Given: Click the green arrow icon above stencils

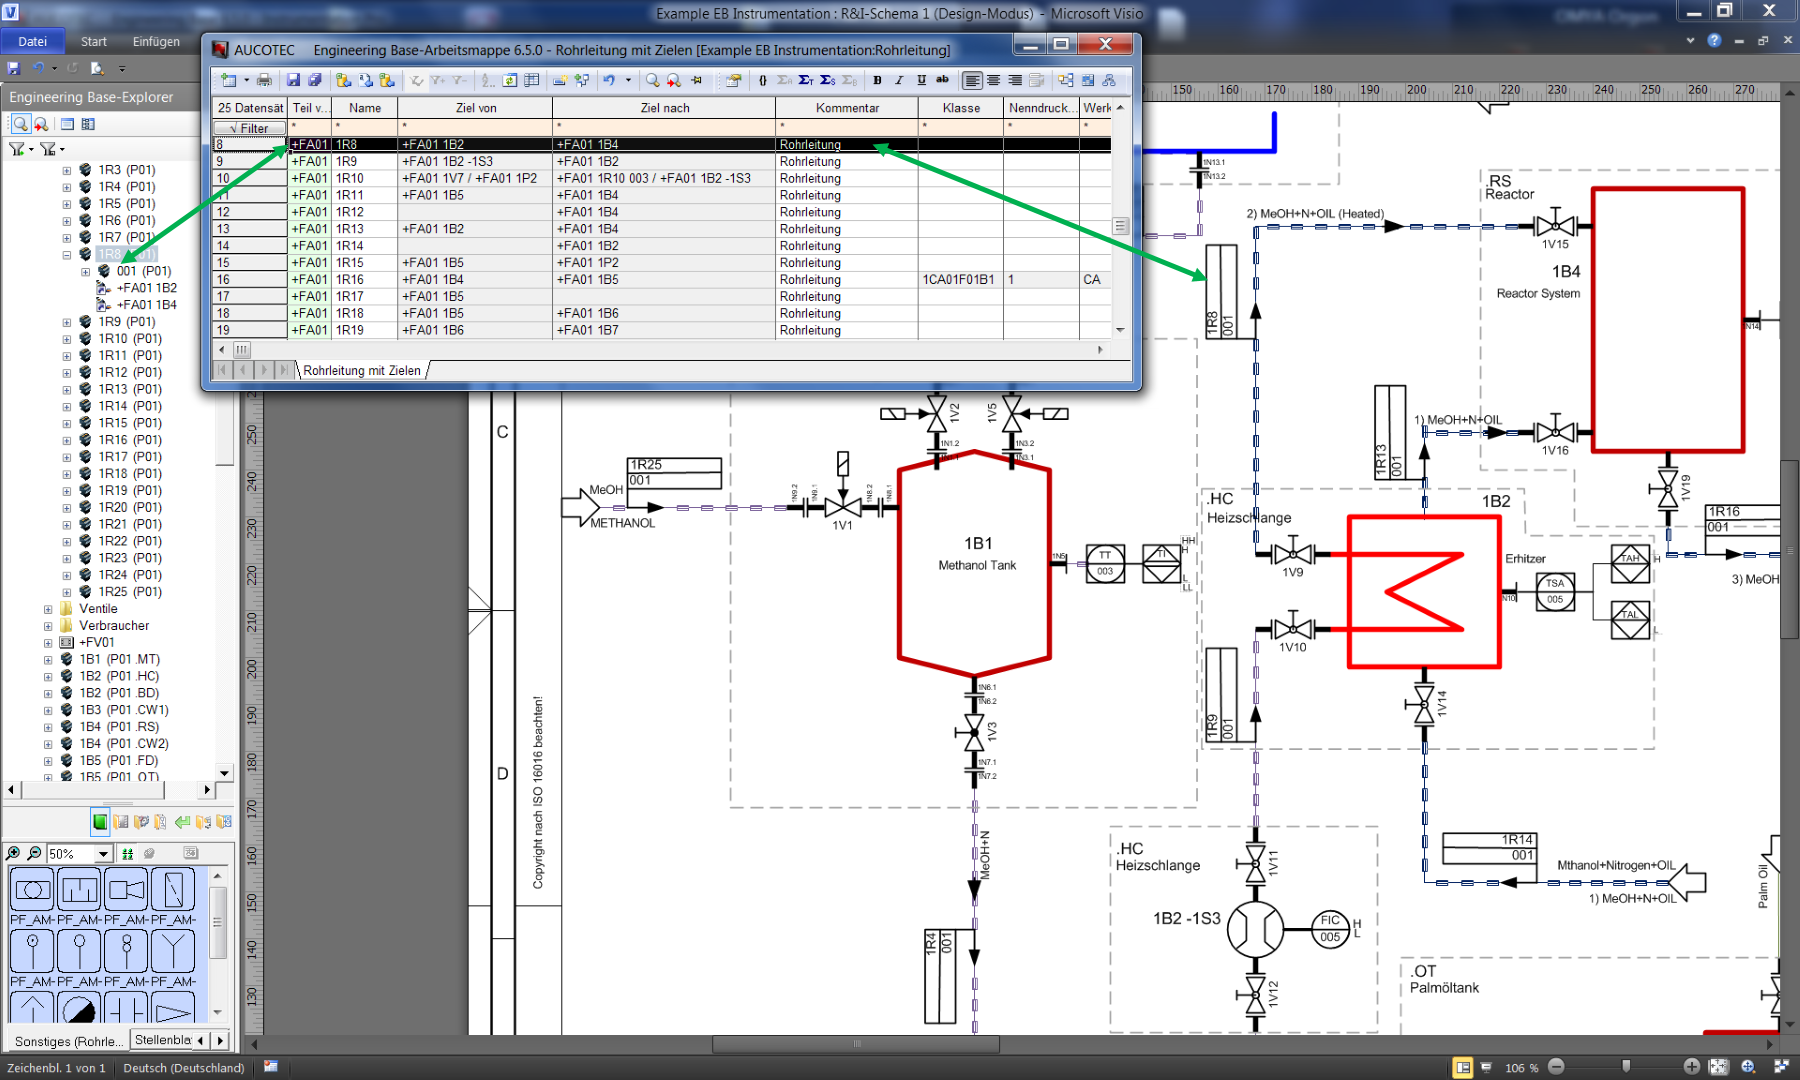Looking at the screenshot, I should [x=182, y=822].
